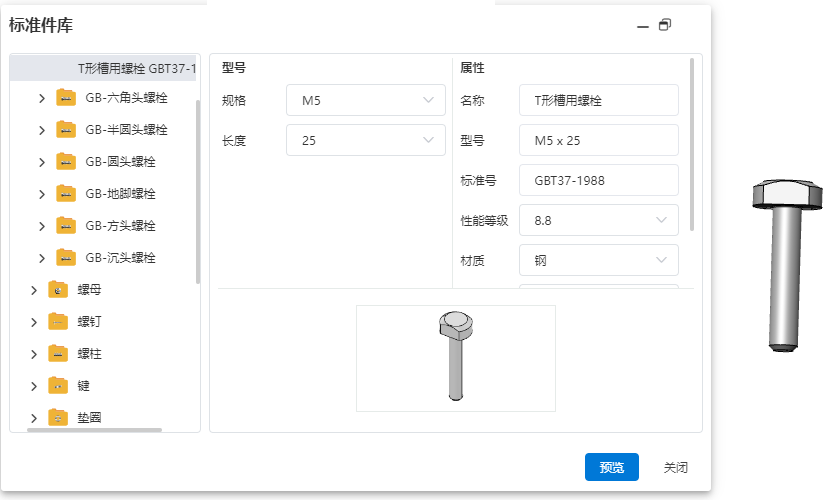Click the 垫圈 folder icon
This screenshot has height=500, width=827.
pyautogui.click(x=58, y=418)
